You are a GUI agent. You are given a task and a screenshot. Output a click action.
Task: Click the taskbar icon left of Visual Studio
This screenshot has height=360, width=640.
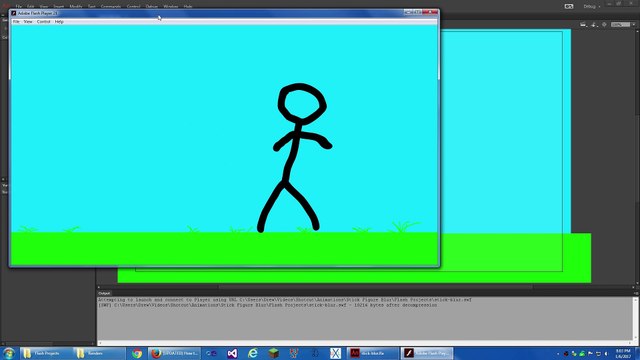211,353
